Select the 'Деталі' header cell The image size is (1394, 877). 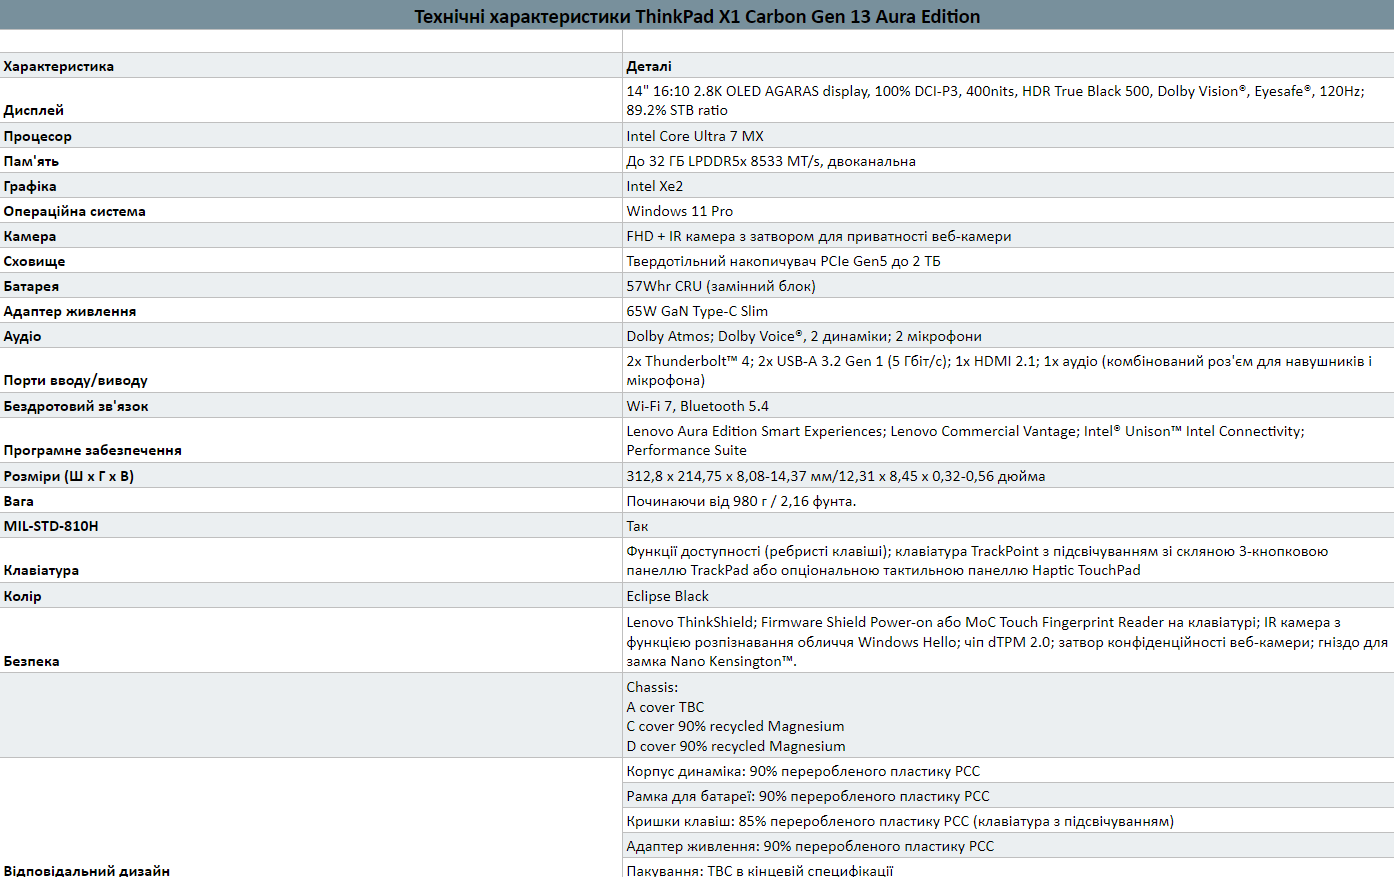[1008, 66]
